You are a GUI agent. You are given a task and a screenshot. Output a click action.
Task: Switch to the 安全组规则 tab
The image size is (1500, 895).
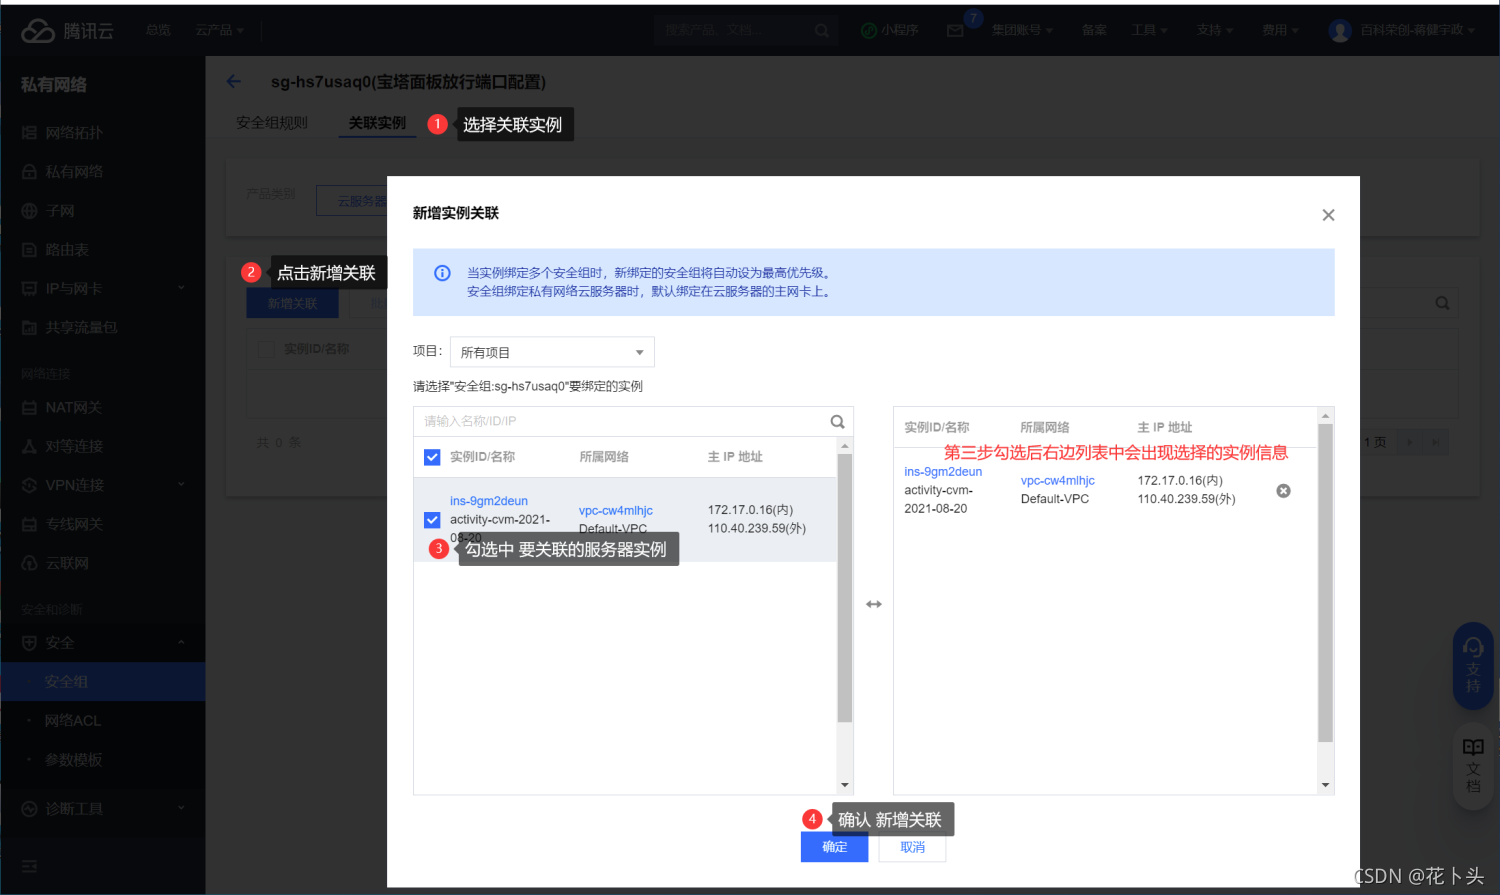coord(272,123)
